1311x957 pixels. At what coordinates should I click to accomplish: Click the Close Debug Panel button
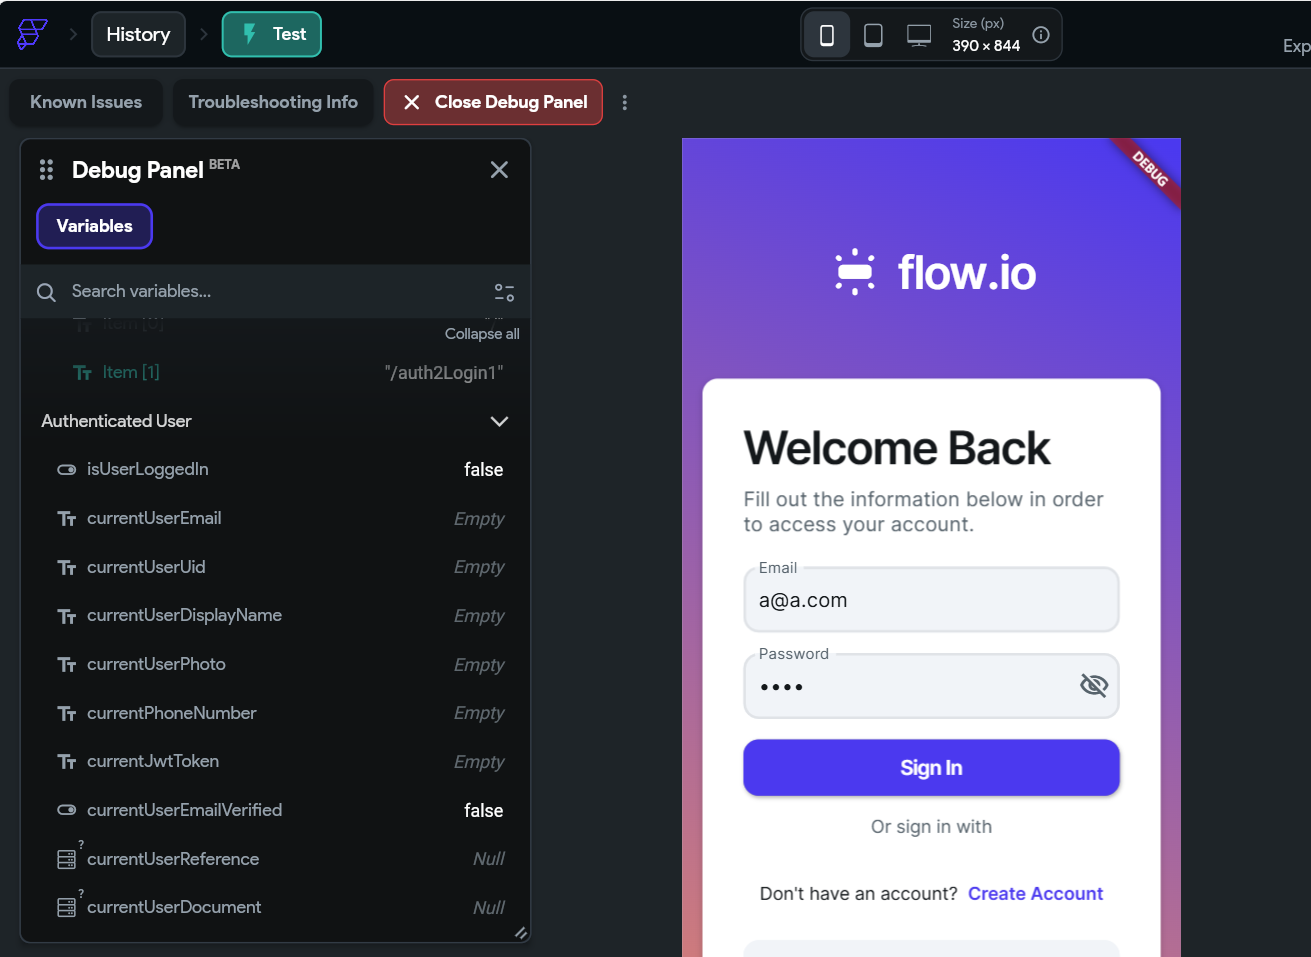[x=493, y=102]
